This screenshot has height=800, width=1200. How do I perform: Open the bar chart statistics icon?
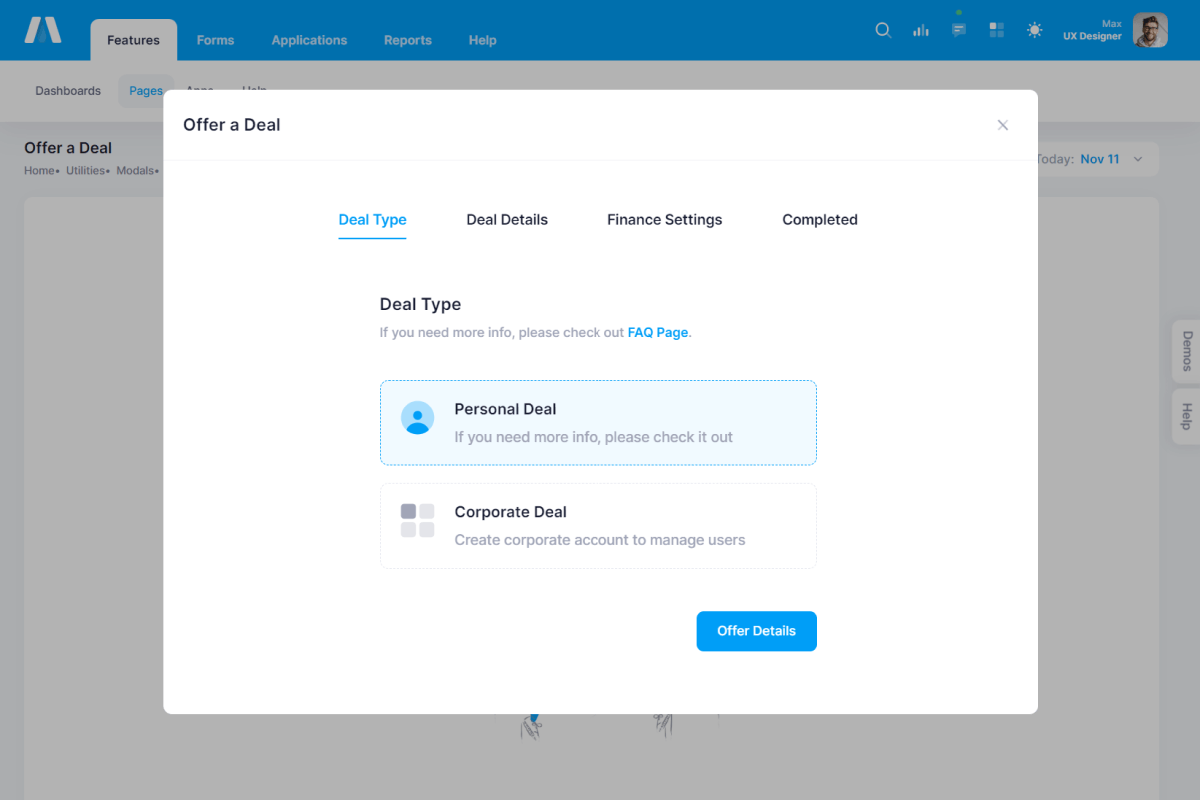click(x=921, y=30)
